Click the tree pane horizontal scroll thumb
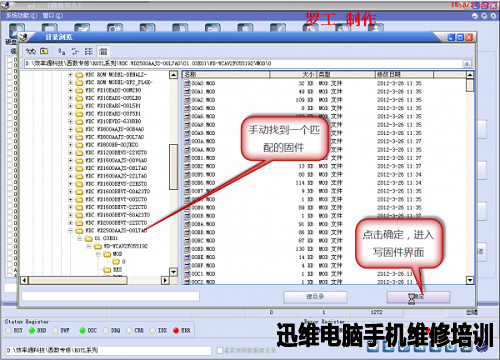 tap(78, 280)
